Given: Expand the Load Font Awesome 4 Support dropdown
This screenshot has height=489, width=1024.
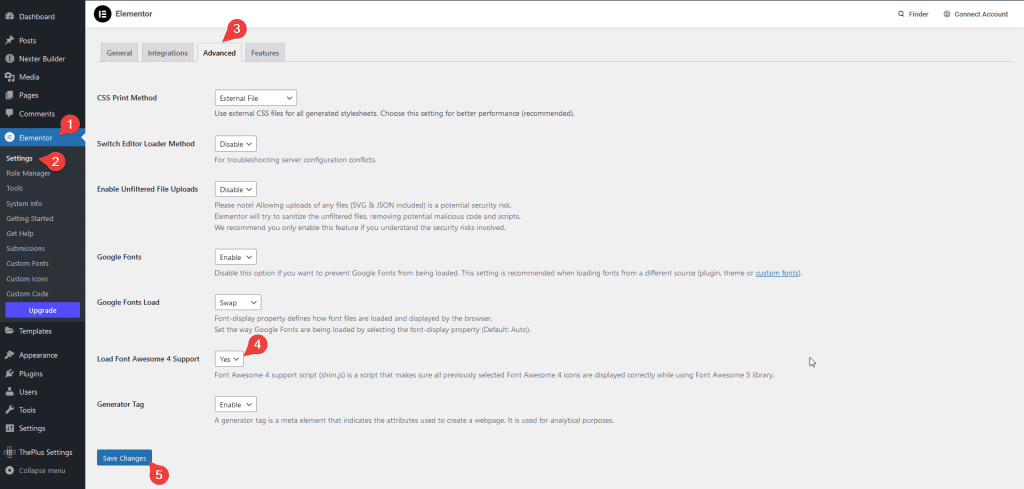Looking at the screenshot, I should coord(229,358).
